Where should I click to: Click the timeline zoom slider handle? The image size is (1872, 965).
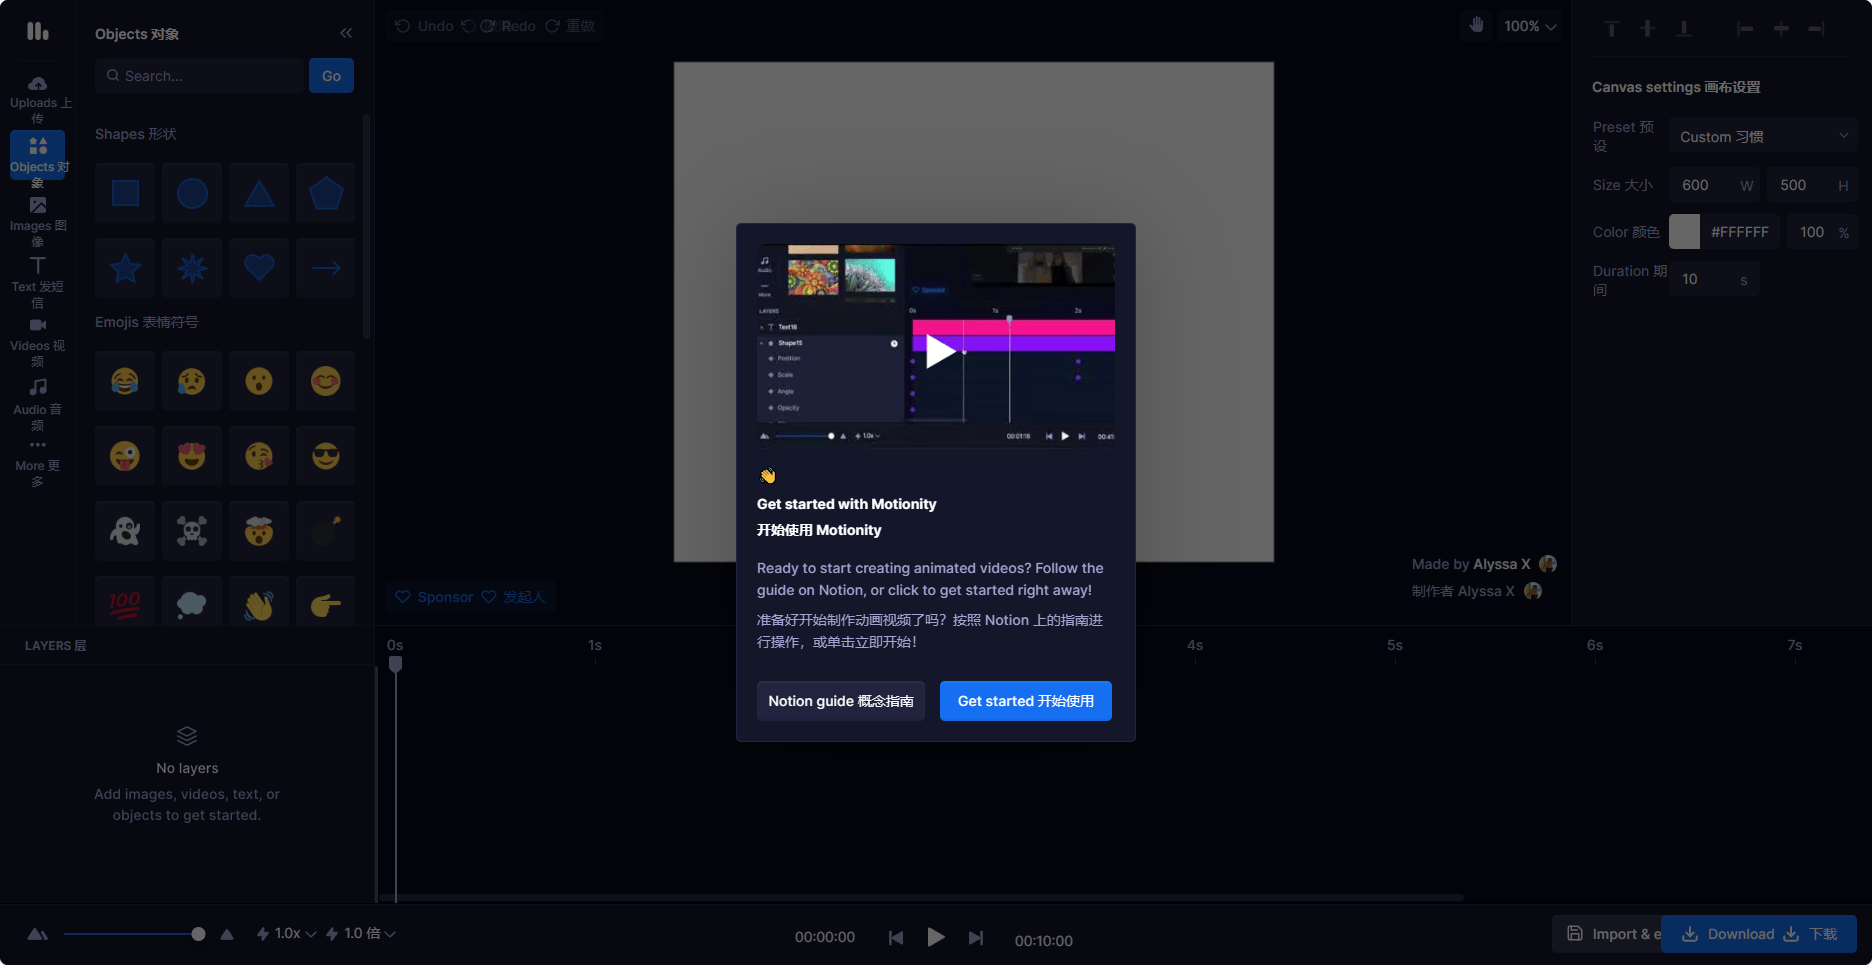[198, 934]
